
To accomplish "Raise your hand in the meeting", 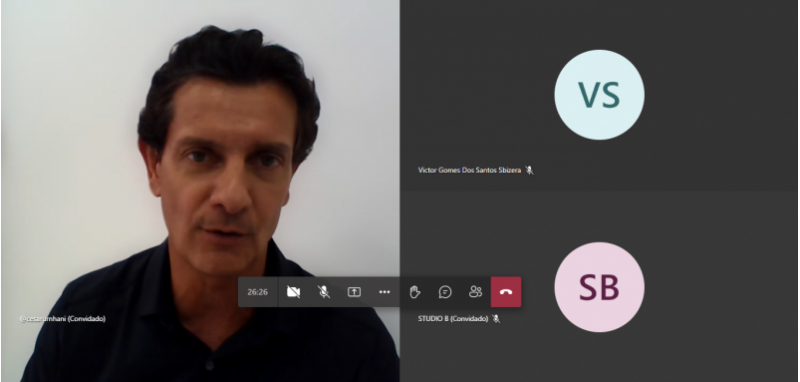I will [x=415, y=292].
